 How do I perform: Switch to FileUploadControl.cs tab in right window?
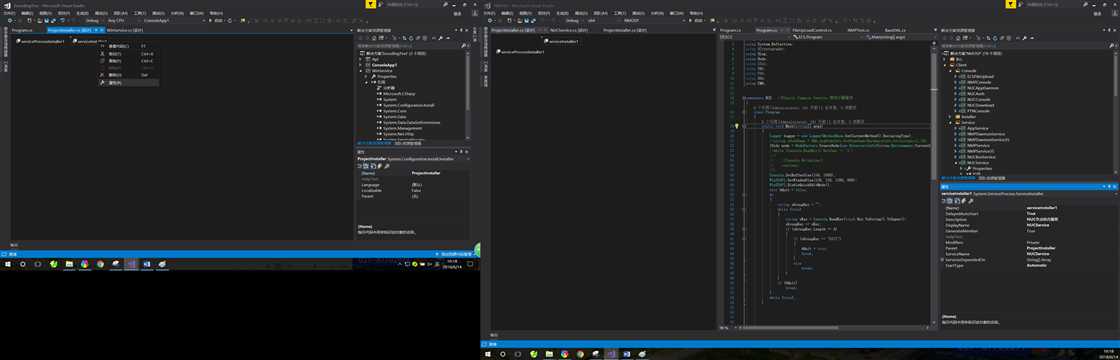click(811, 31)
